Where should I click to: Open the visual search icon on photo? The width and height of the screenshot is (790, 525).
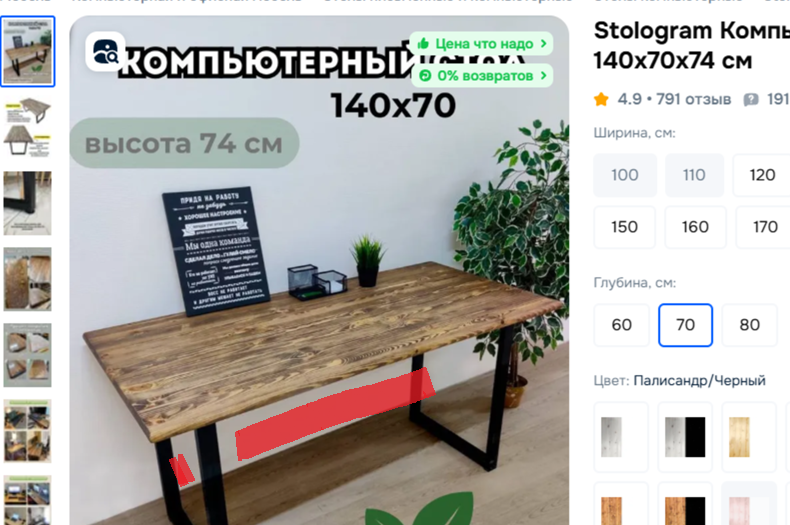coord(105,51)
